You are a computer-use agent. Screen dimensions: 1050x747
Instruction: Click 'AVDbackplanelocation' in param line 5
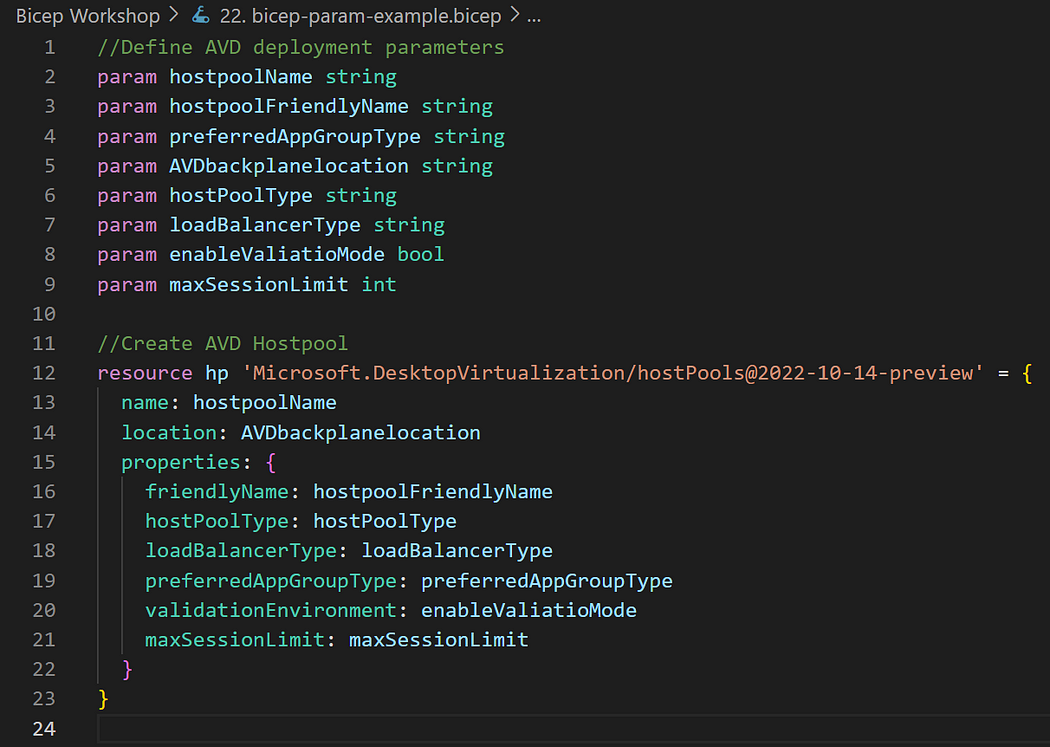[x=289, y=166]
